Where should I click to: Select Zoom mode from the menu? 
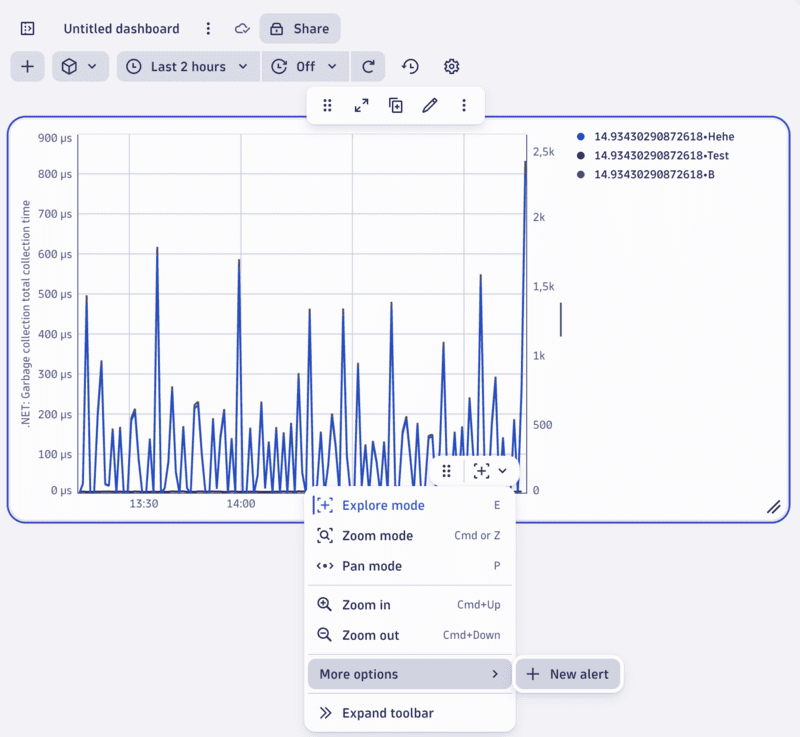coord(380,535)
